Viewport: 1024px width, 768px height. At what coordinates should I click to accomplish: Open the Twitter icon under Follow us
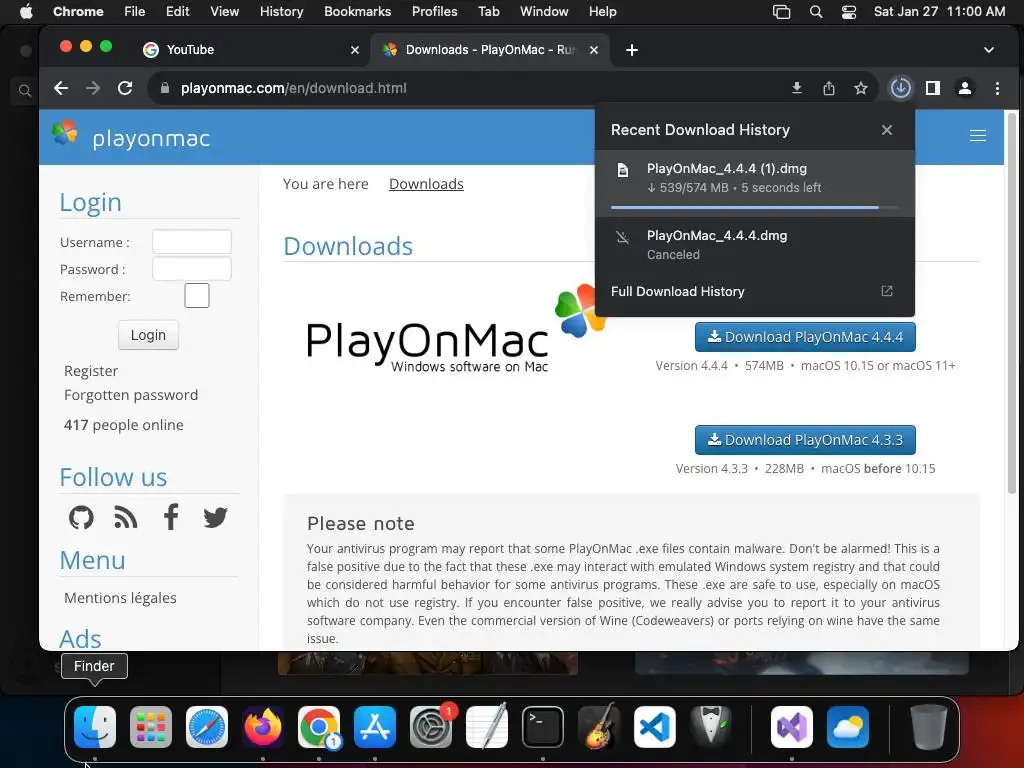215,517
